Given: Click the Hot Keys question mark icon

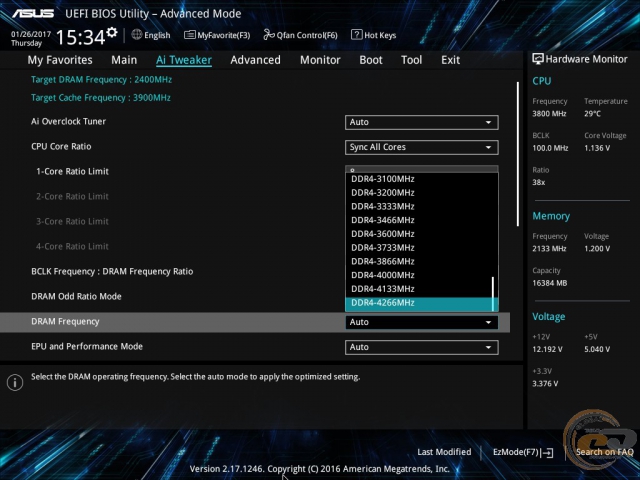Looking at the screenshot, I should 356,35.
